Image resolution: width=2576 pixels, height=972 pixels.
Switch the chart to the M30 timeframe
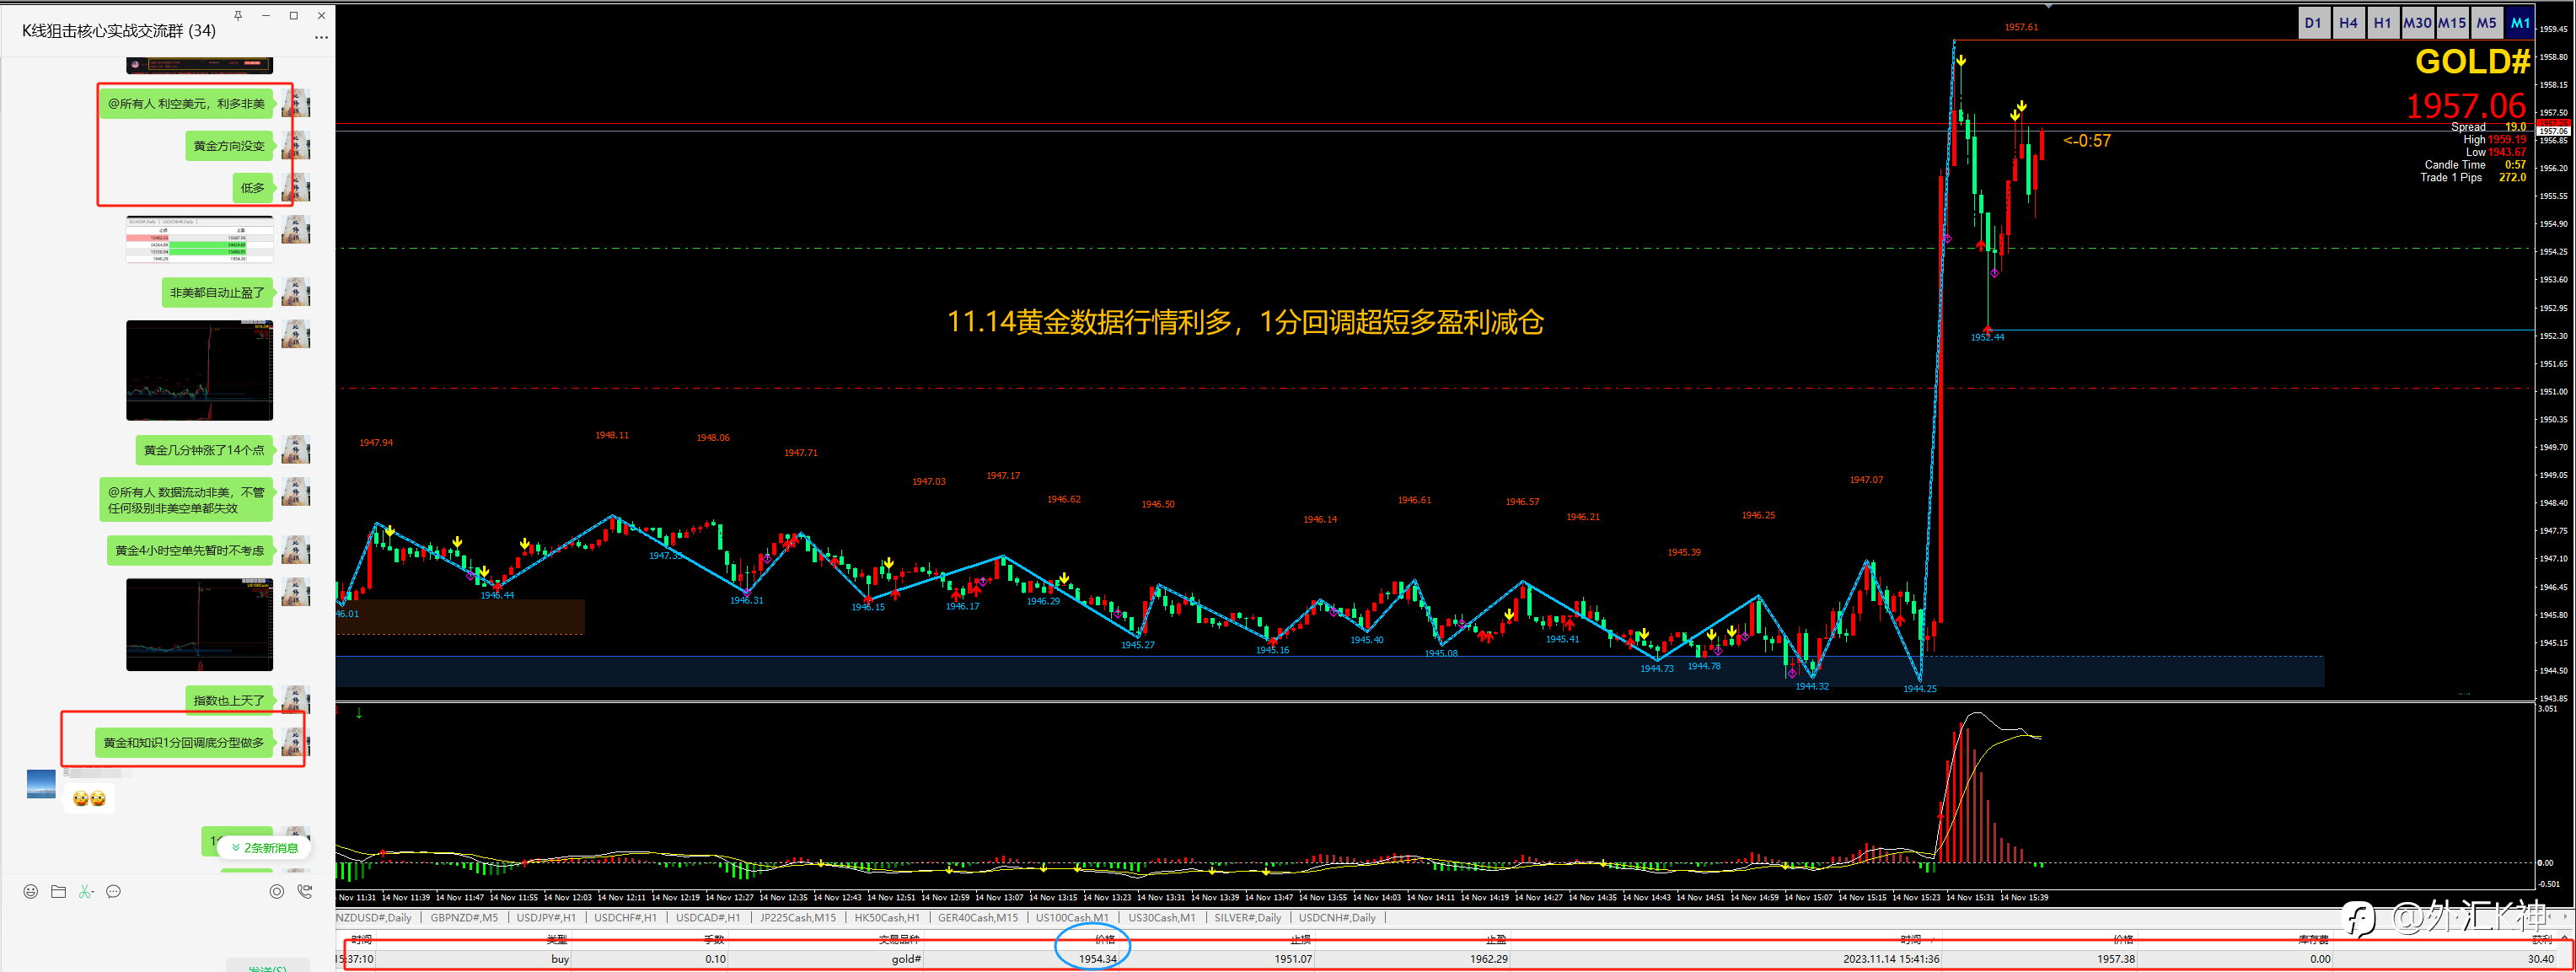(2417, 23)
